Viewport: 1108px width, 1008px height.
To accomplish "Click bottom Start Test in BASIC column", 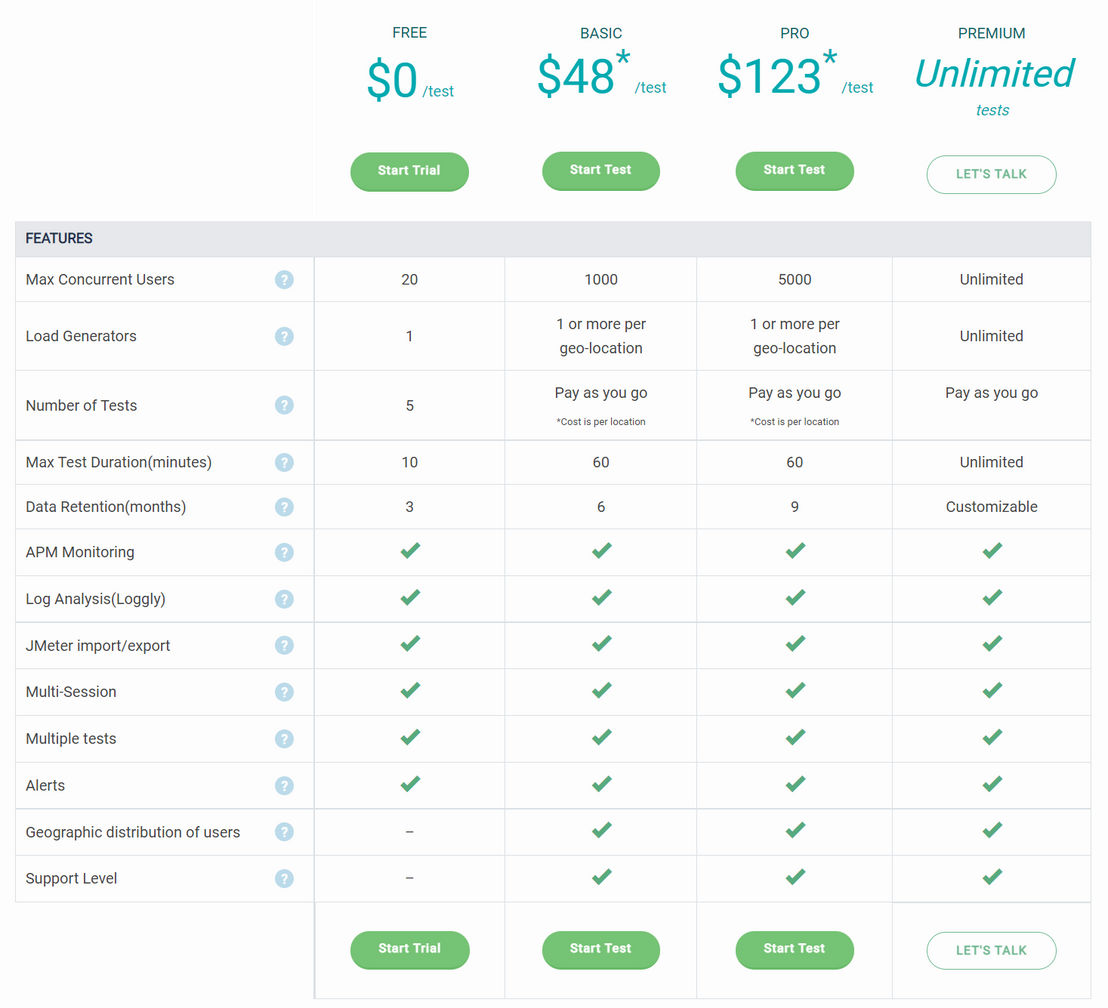I will (x=601, y=949).
